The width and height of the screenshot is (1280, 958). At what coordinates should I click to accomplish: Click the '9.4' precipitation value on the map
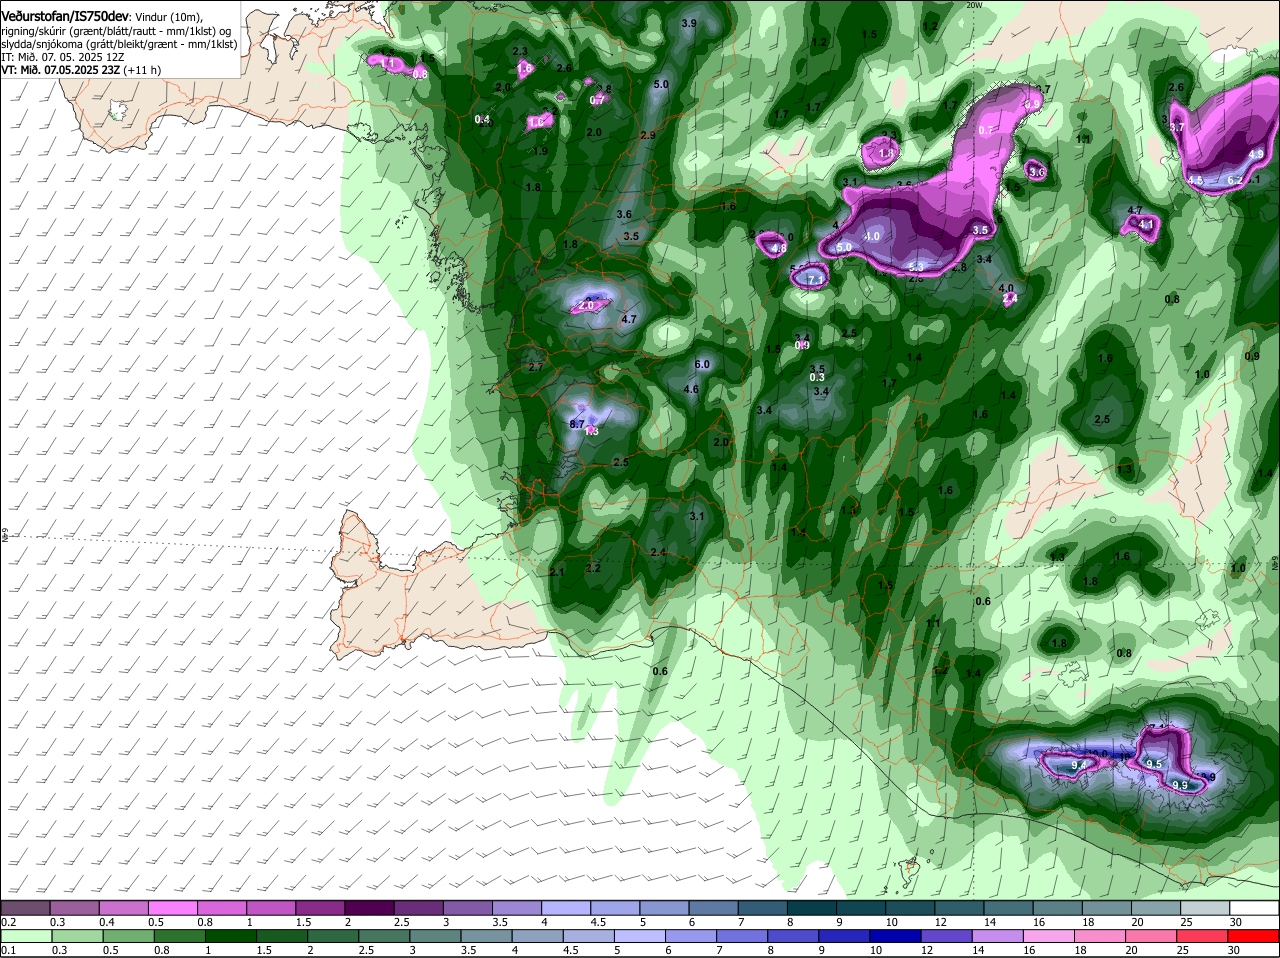coord(1079,766)
